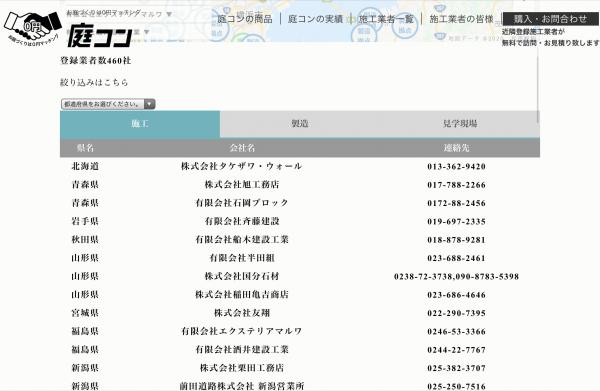Open 施工業者一覧 menu item
This screenshot has width=600, height=391.
pos(386,19)
